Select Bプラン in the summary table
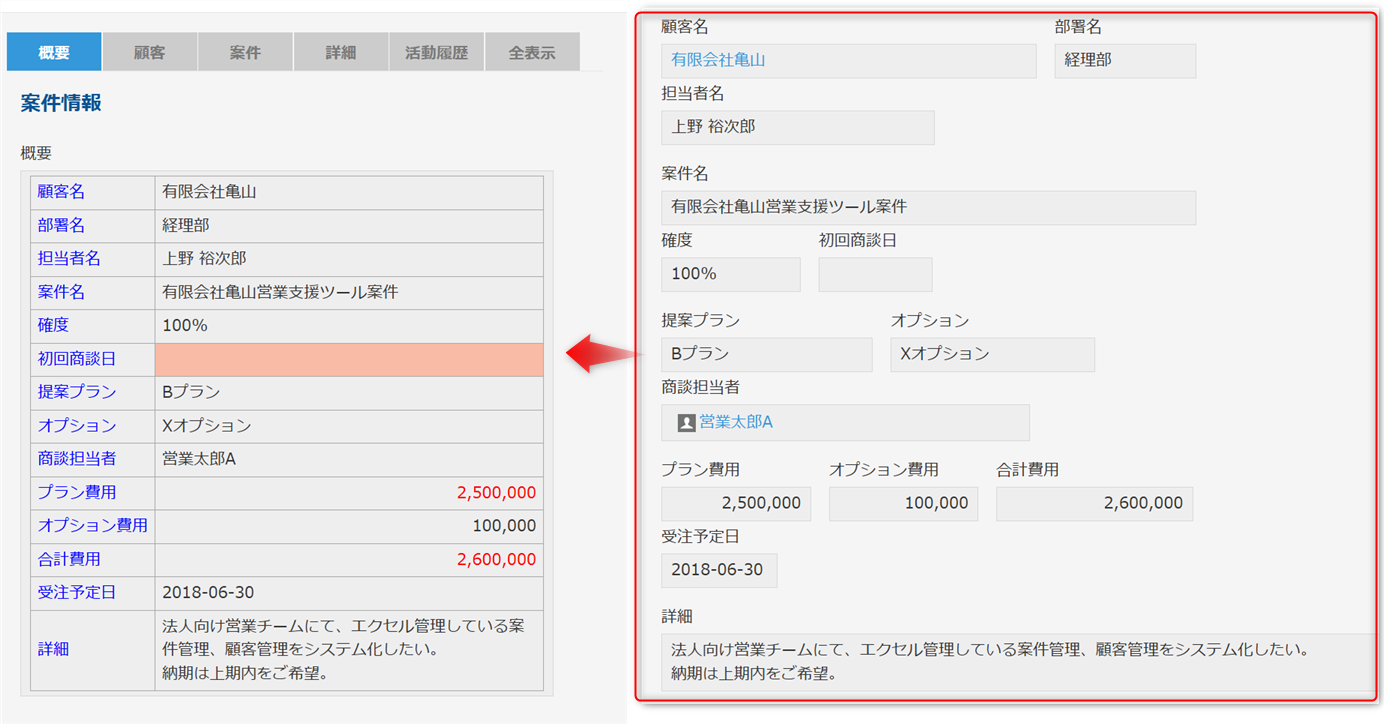Image resolution: width=1384 pixels, height=724 pixels. (x=191, y=392)
